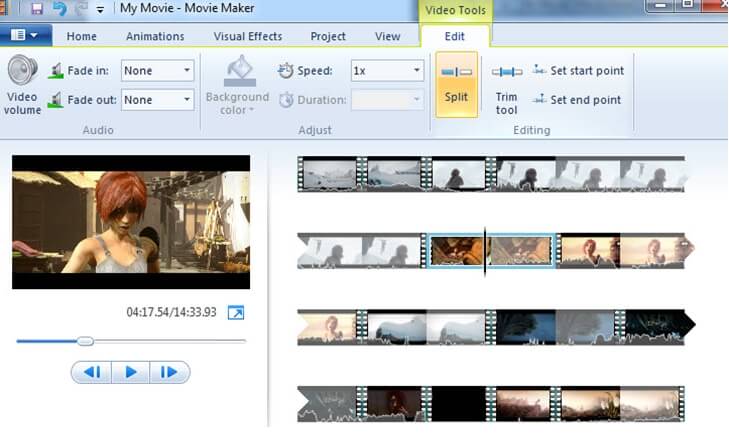Viewport: 729px width, 437px height.
Task: Click the Next frame button
Action: coord(169,372)
